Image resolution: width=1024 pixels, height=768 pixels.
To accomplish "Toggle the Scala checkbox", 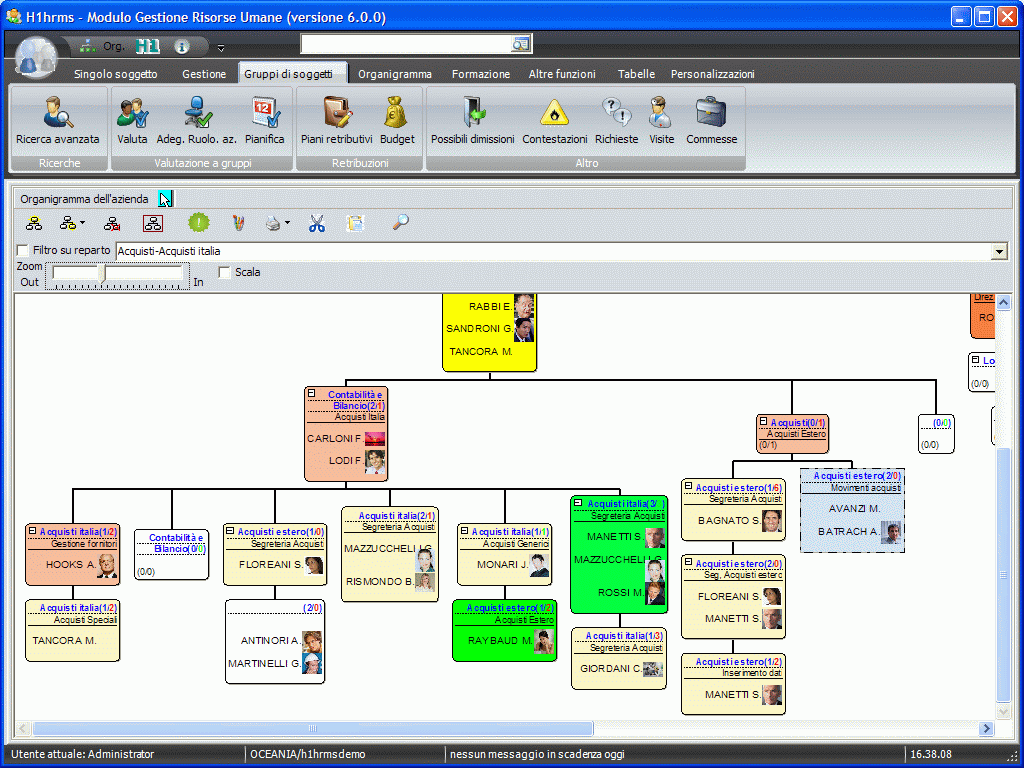I will (x=225, y=272).
